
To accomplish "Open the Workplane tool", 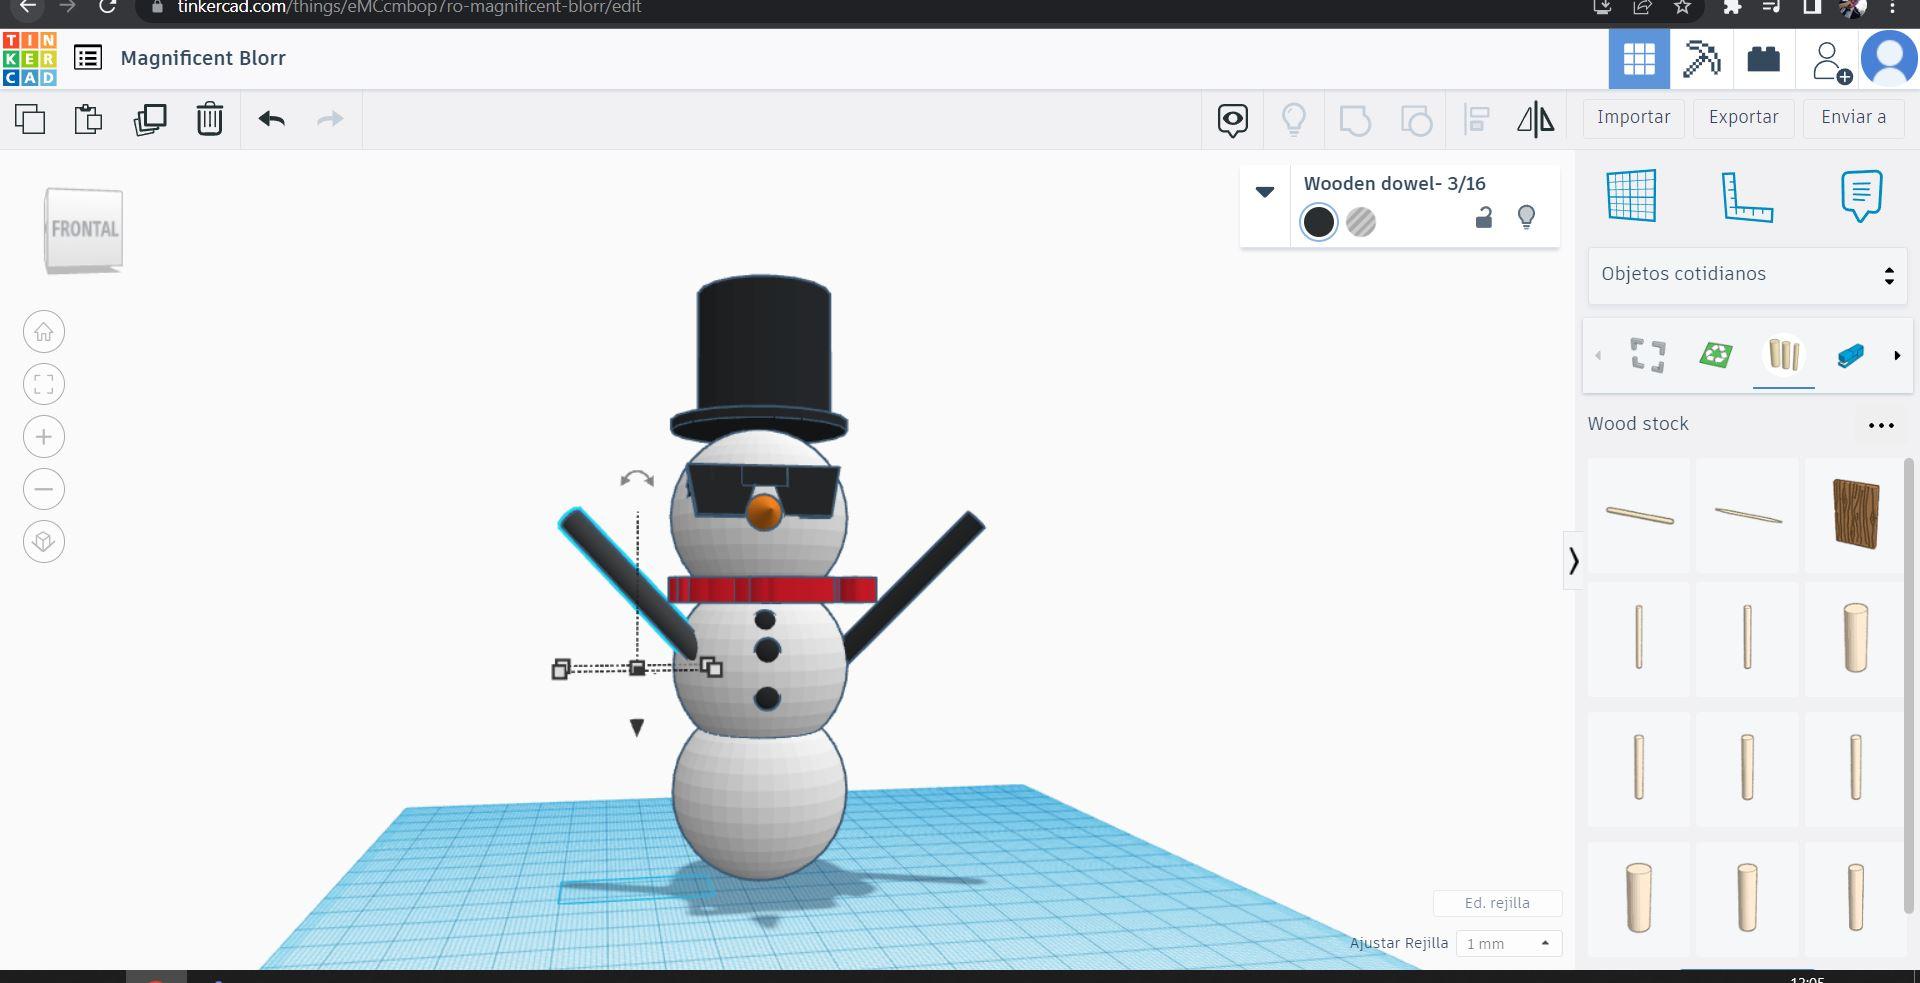I will pyautogui.click(x=1632, y=195).
